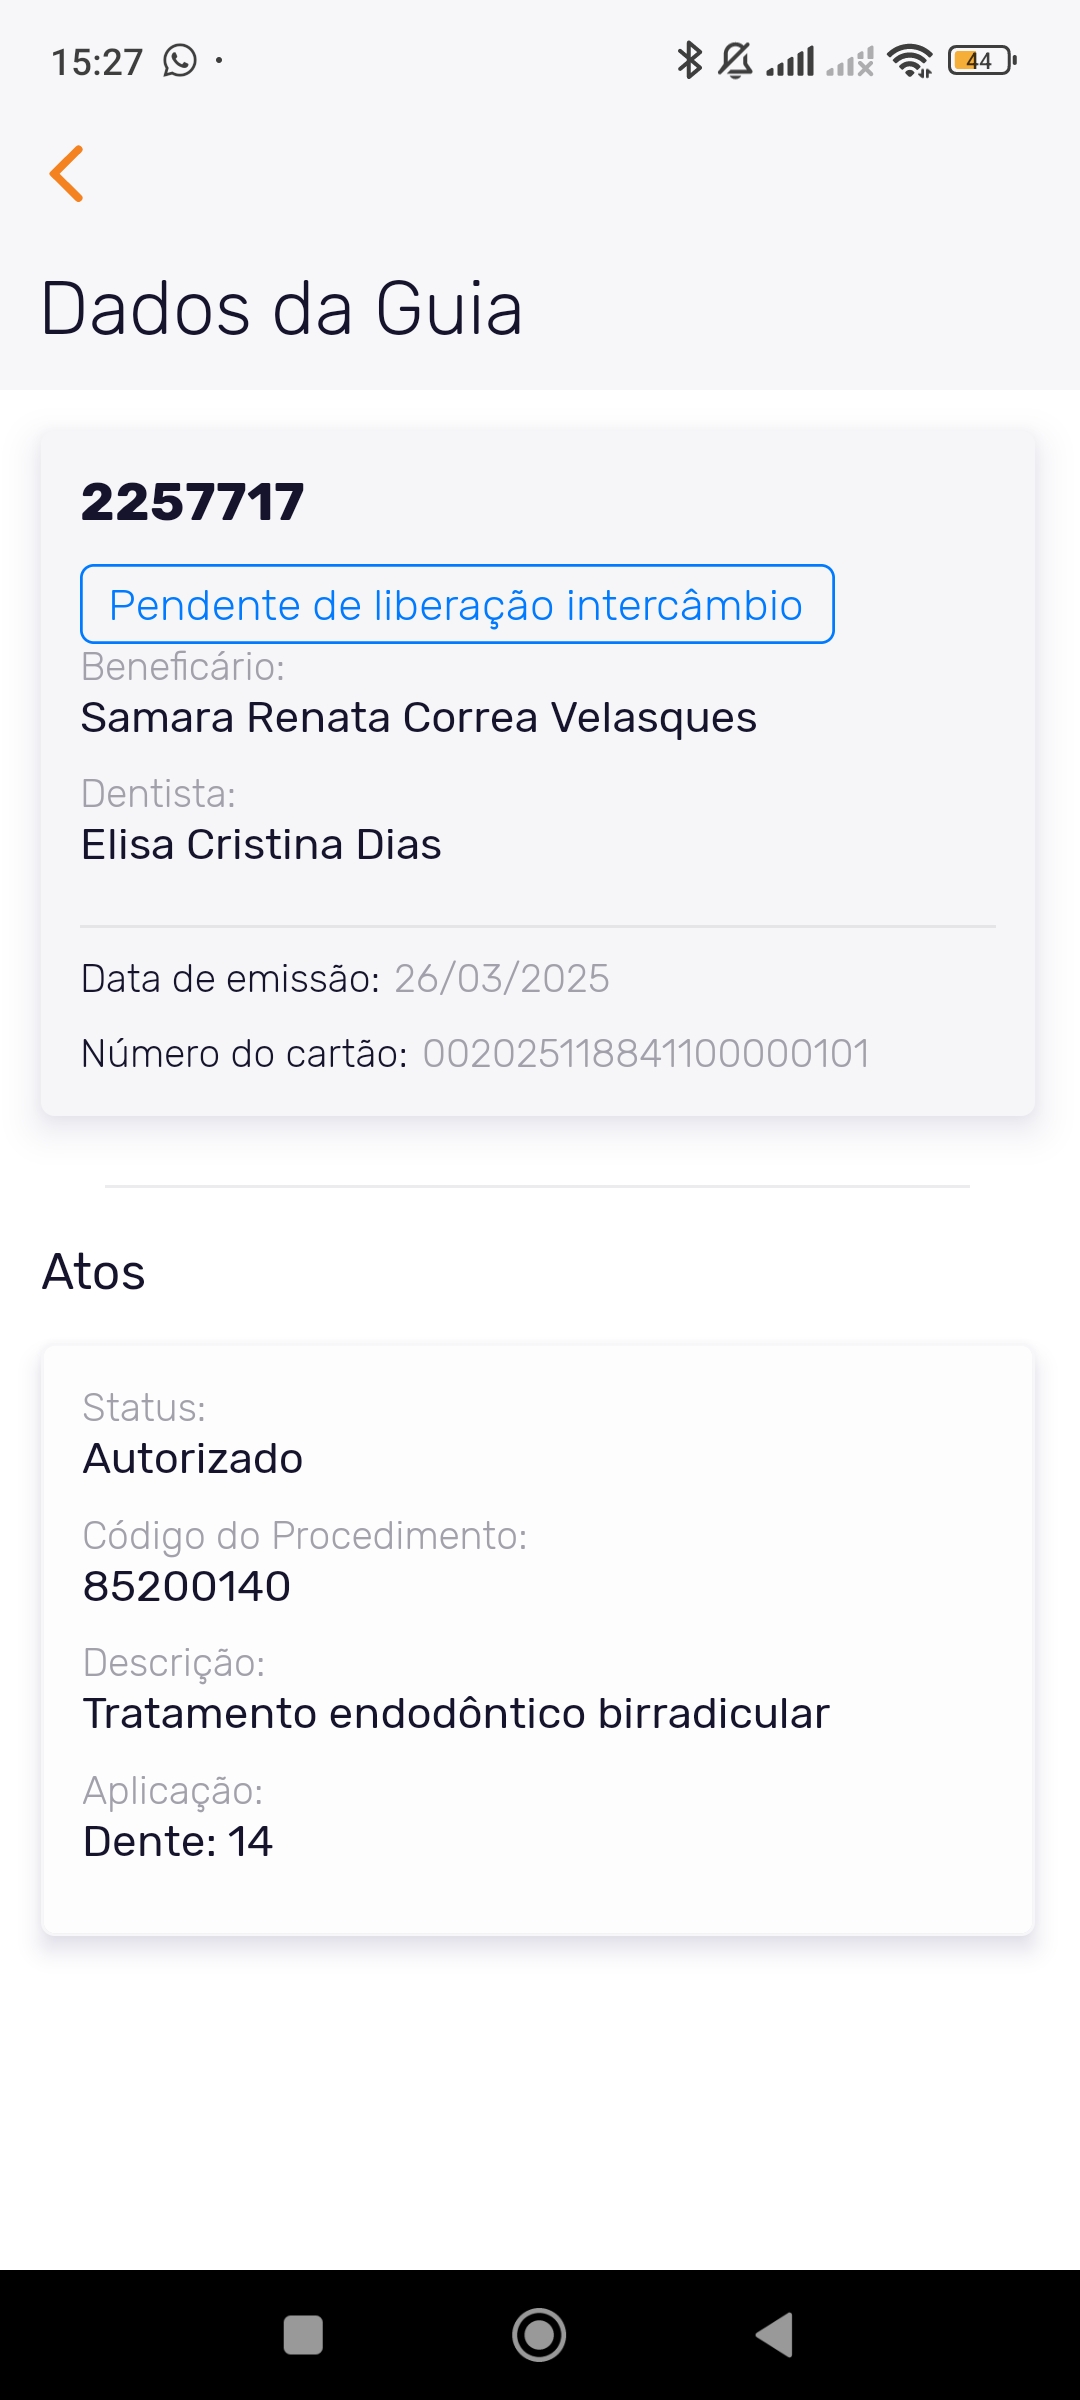Tap the mobile signal strength icon
Image resolution: width=1080 pixels, height=2400 pixels.
(x=791, y=61)
